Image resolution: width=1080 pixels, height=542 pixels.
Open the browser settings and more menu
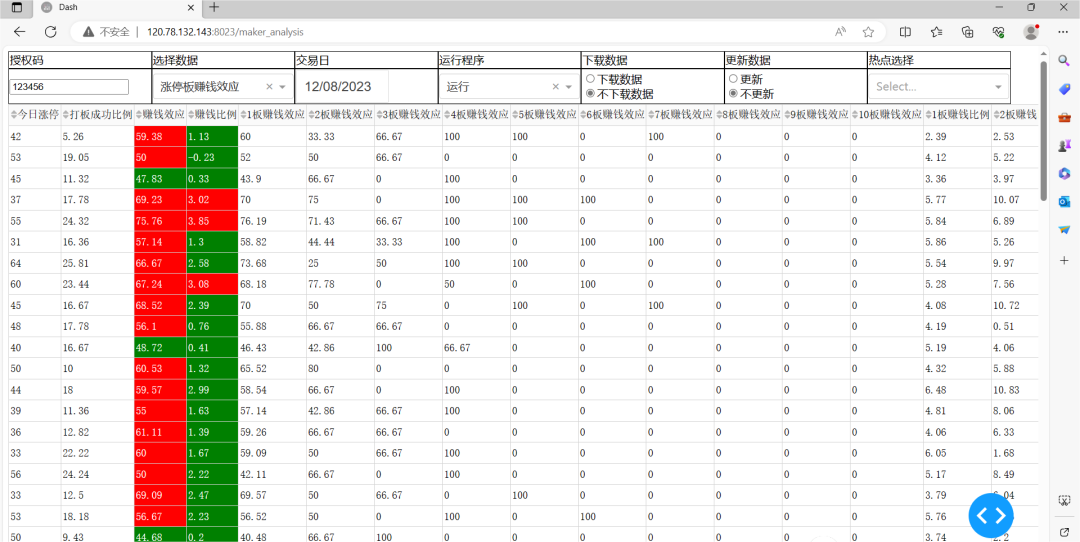coord(1062,32)
